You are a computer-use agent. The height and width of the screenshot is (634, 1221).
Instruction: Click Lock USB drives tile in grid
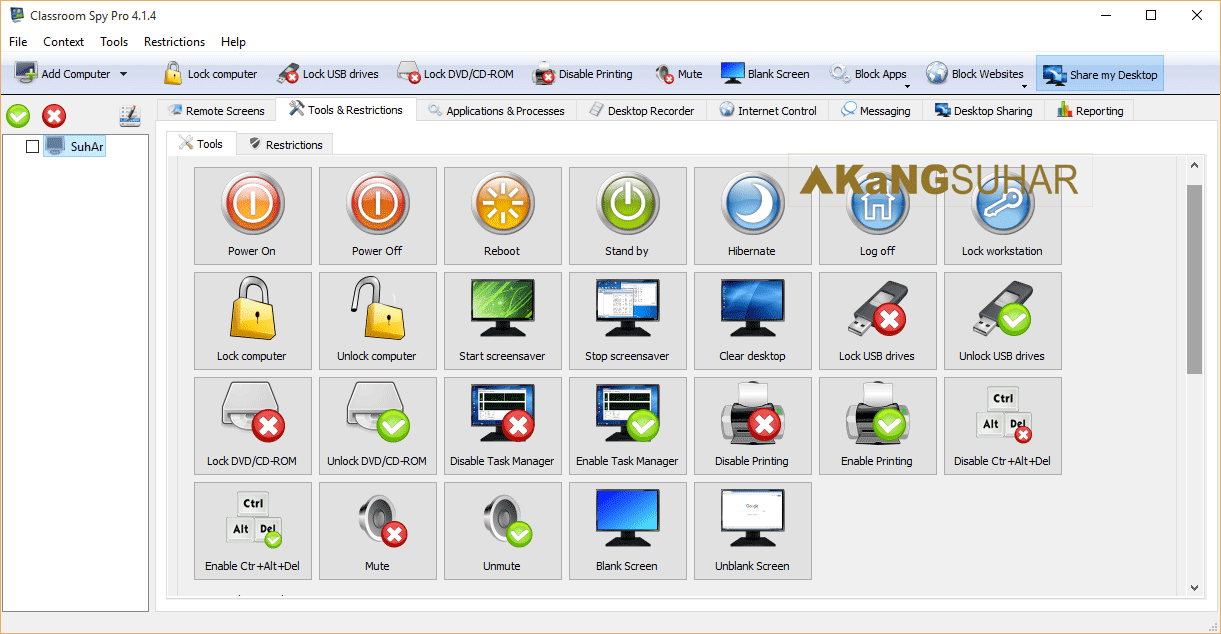point(877,320)
